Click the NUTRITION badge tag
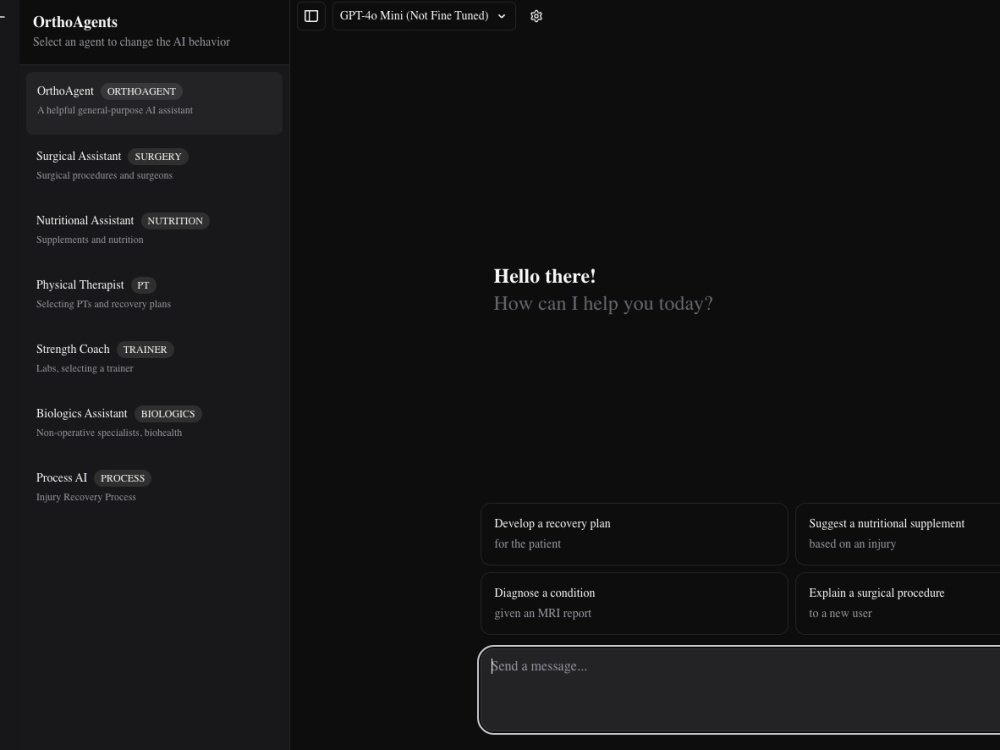 [x=175, y=221]
